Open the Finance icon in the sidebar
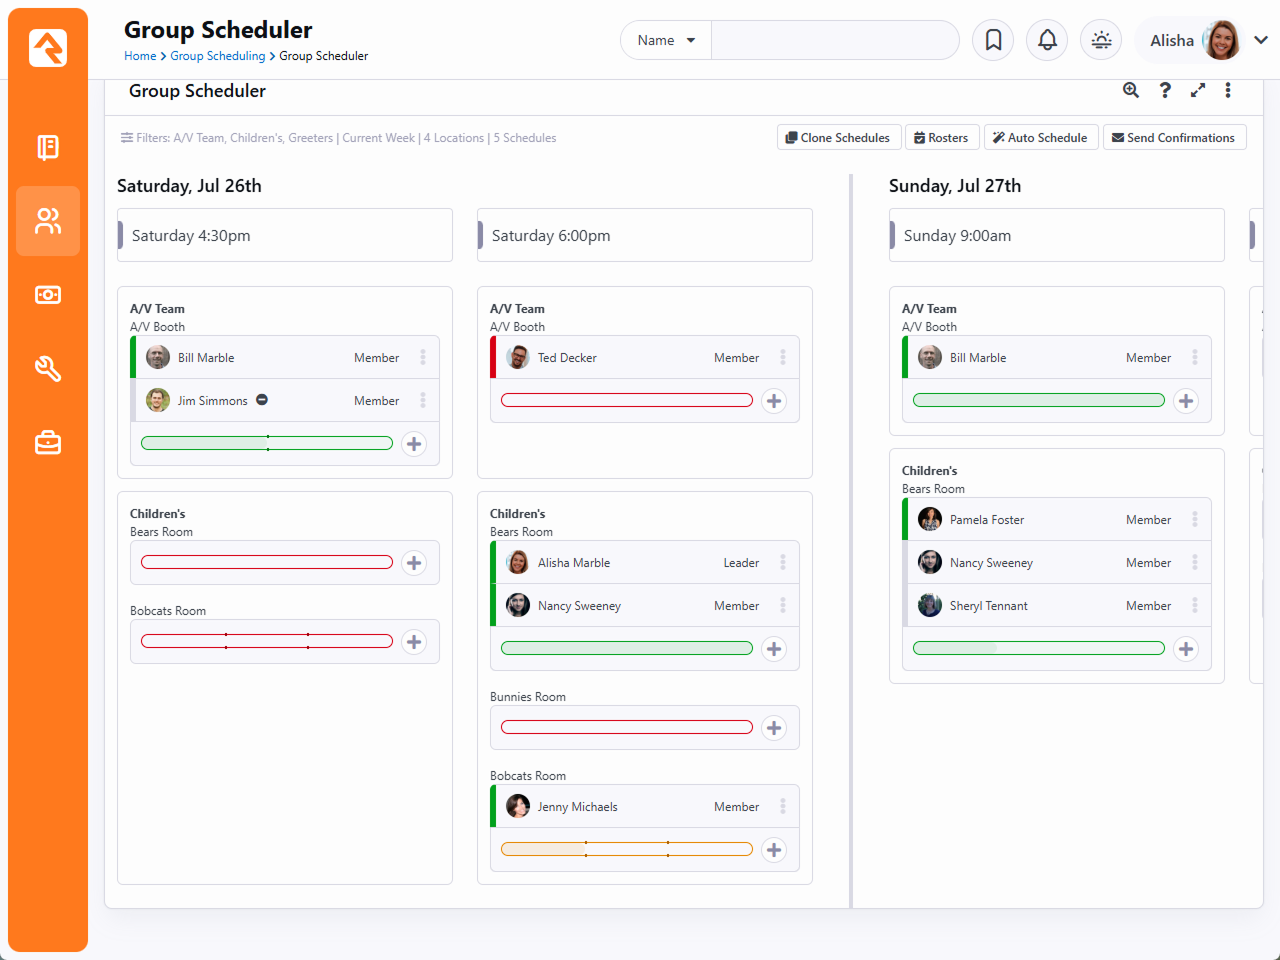This screenshot has height=960, width=1280. coord(48,295)
